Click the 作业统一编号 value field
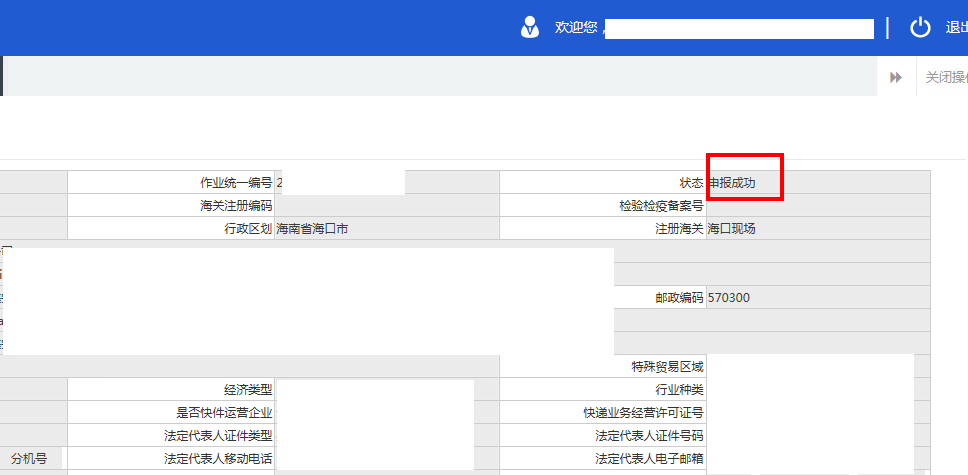 [x=340, y=183]
